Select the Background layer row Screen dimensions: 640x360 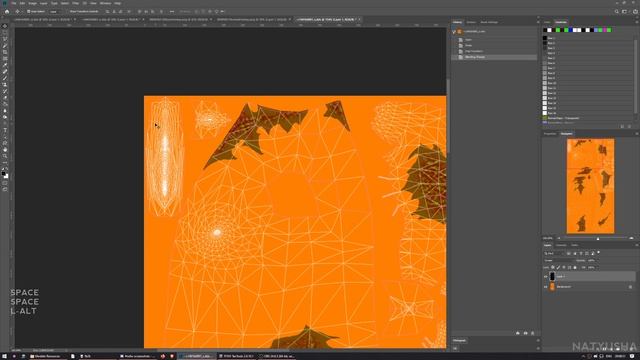point(589,287)
